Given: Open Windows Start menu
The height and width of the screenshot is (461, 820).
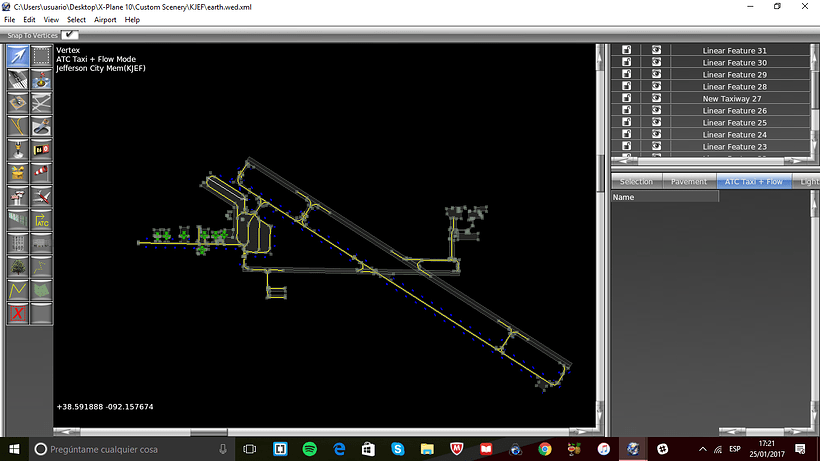Looking at the screenshot, I should (14, 449).
